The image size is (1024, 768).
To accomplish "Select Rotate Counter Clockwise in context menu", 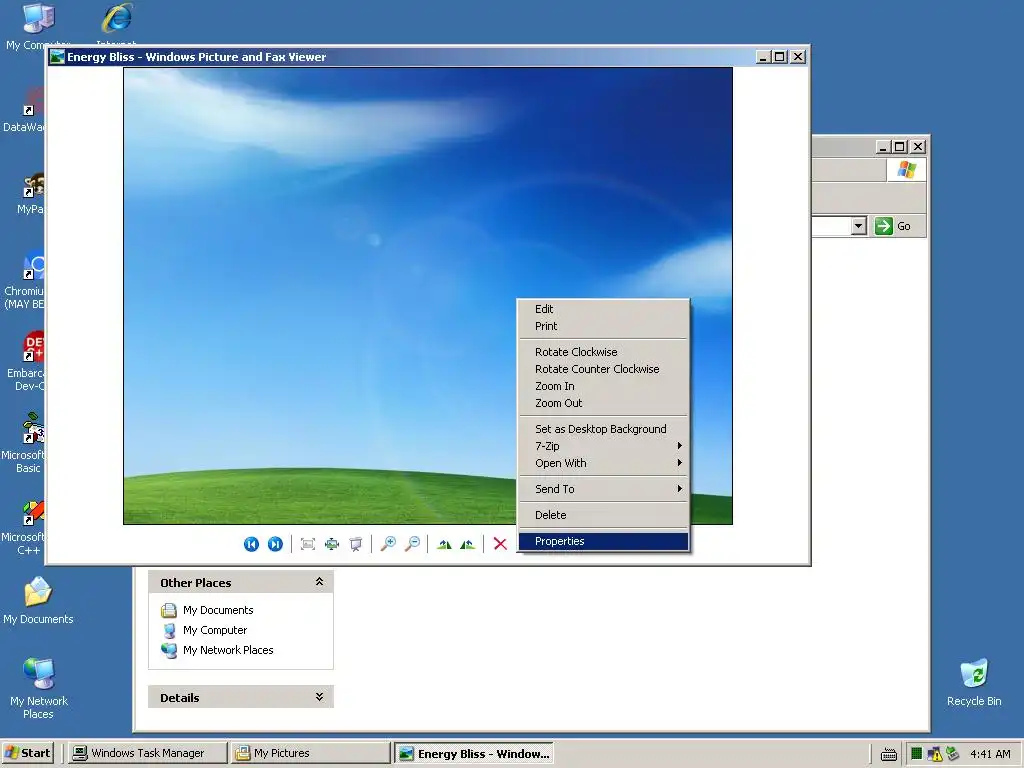I will (x=603, y=369).
